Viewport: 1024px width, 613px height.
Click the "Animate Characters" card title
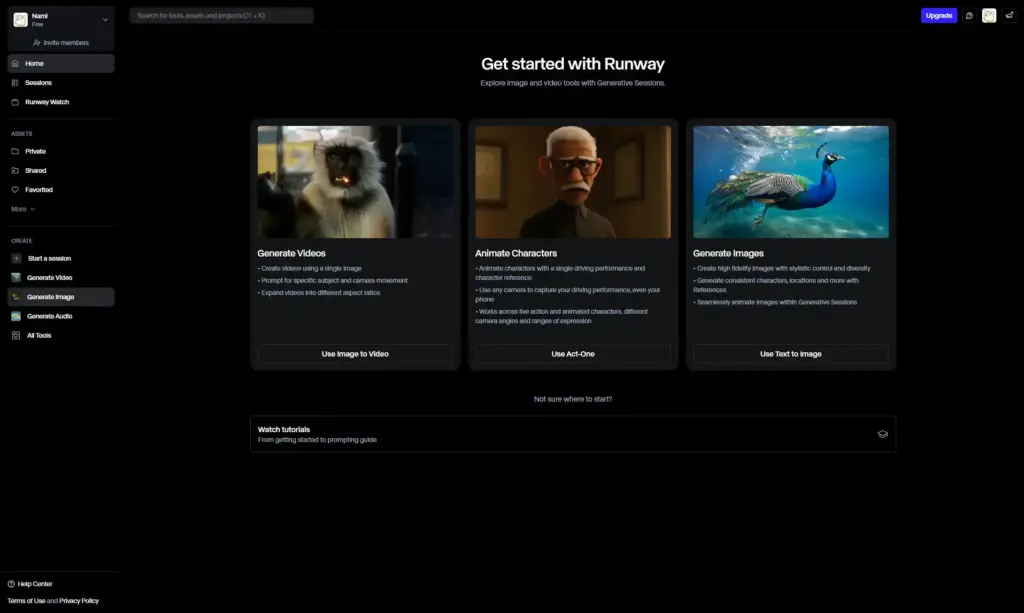point(516,253)
